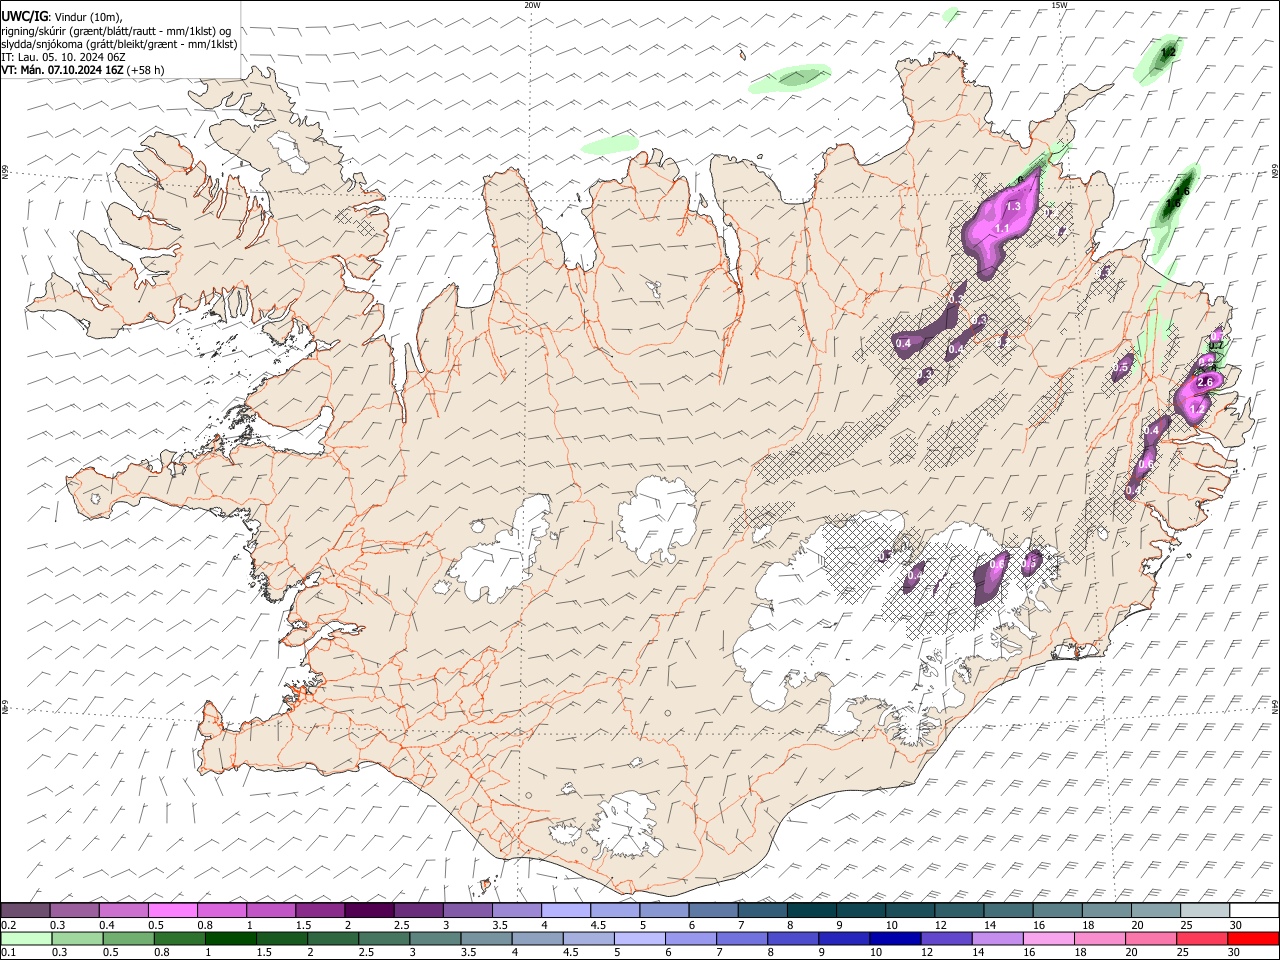Viewport: 1280px width, 960px height.
Task: Select the slydda/snjókoma legend description line
Action: tap(119, 44)
